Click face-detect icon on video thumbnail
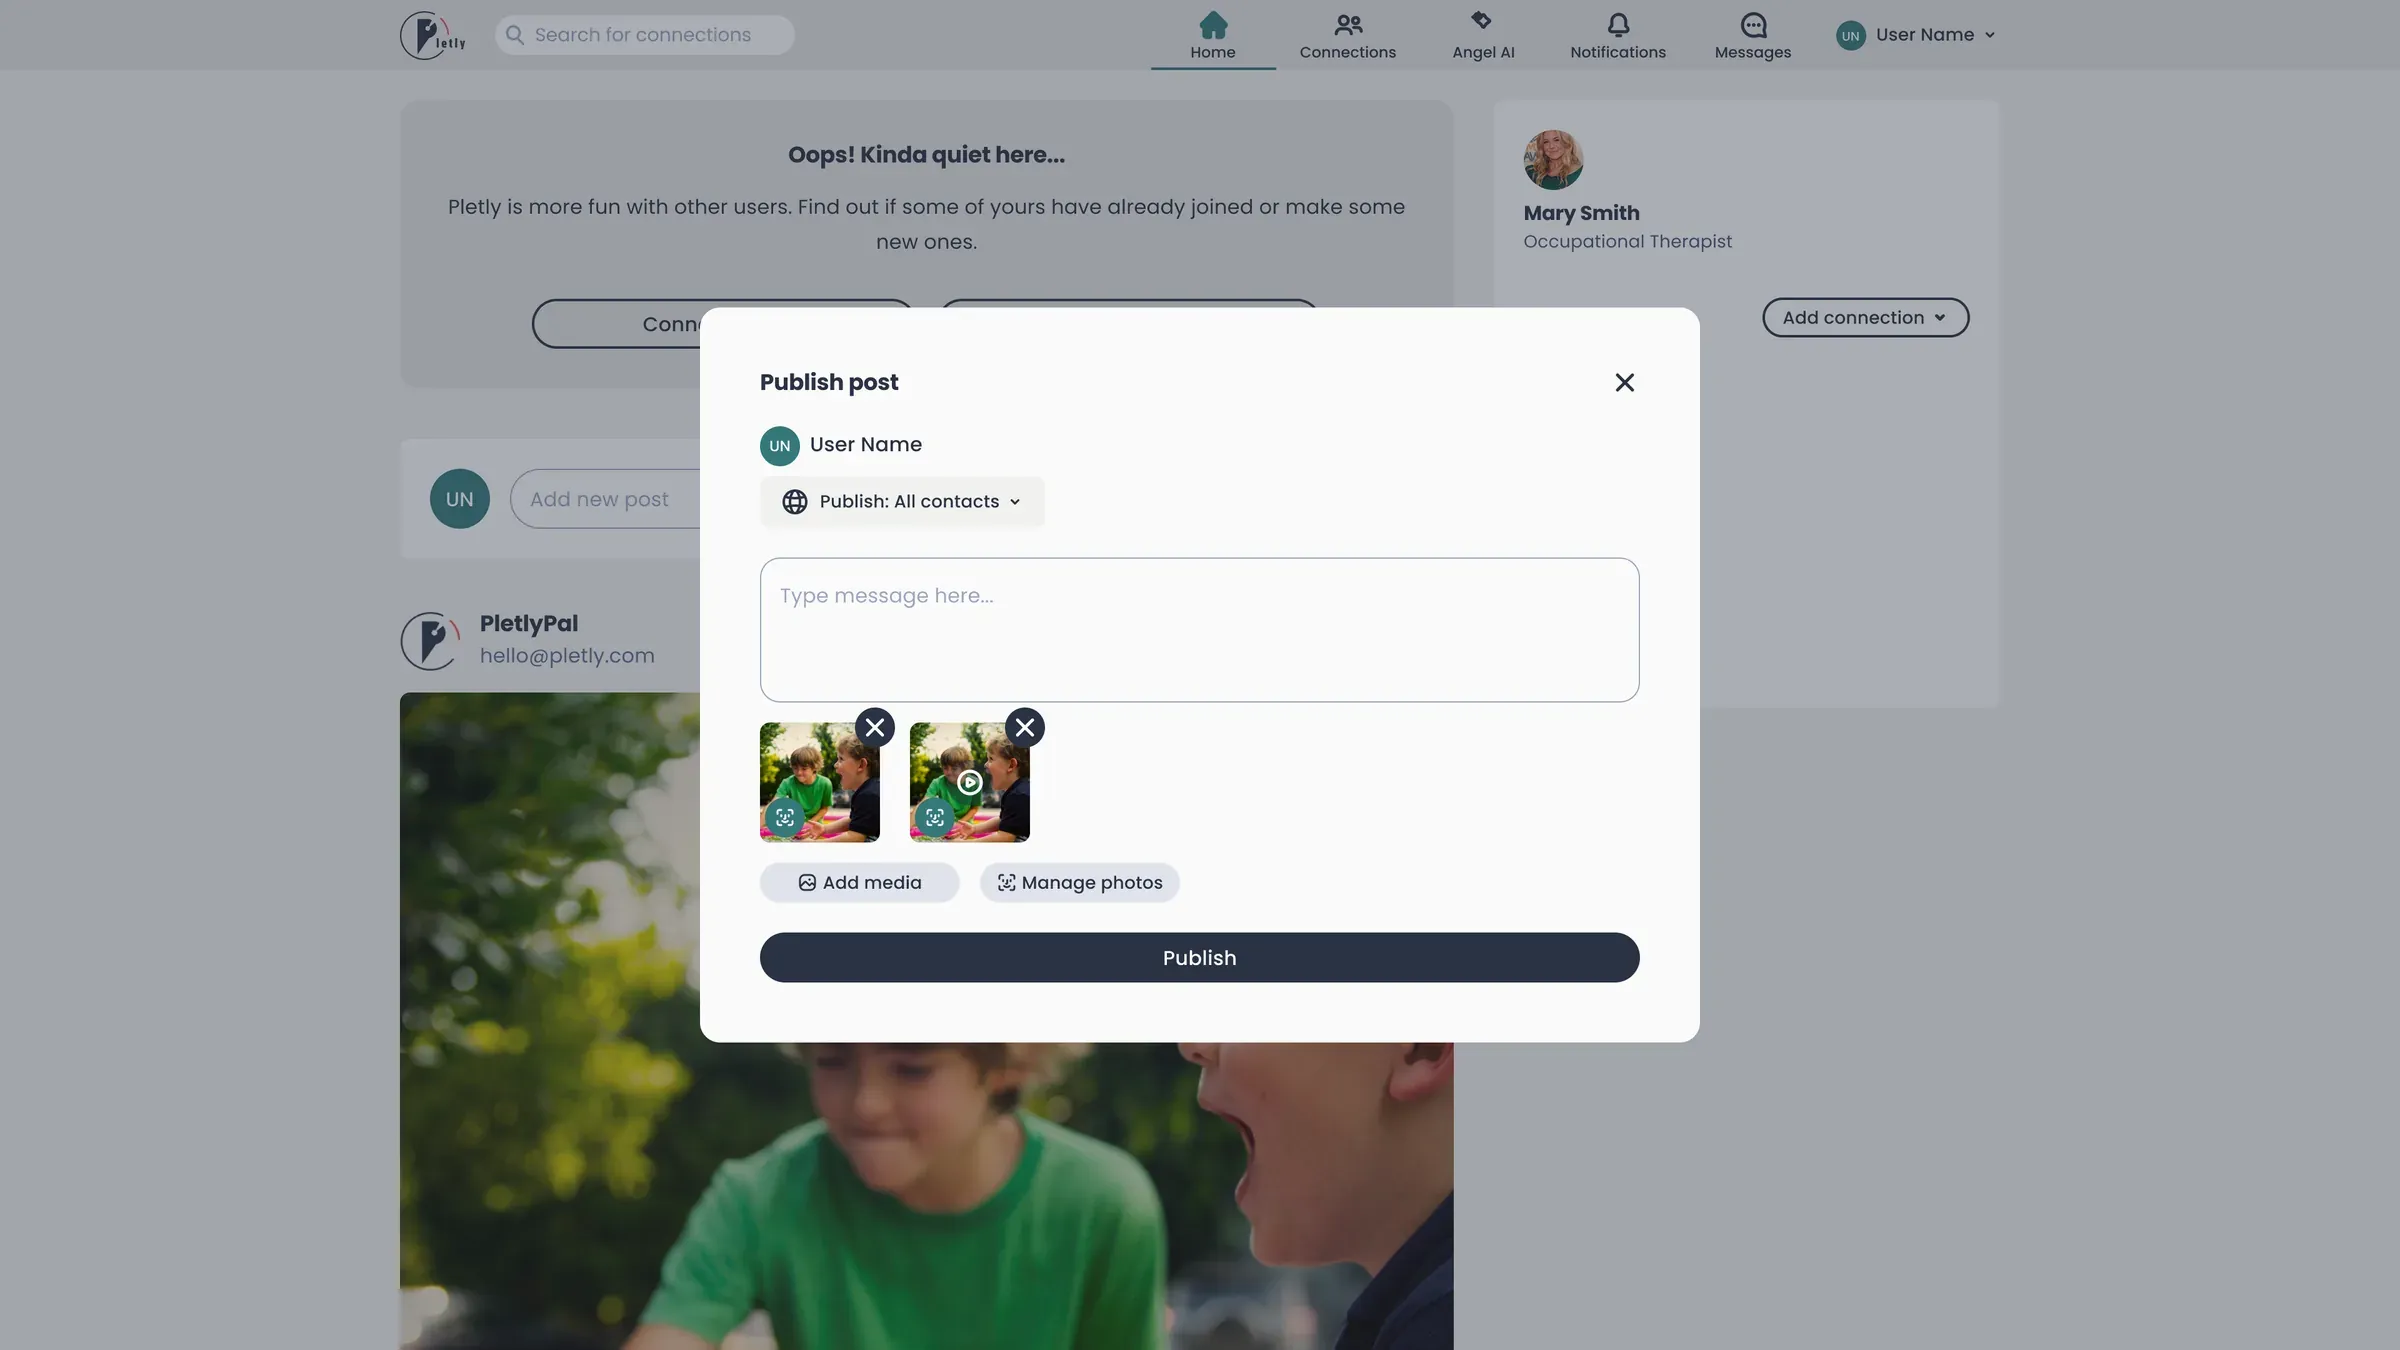 click(x=935, y=818)
